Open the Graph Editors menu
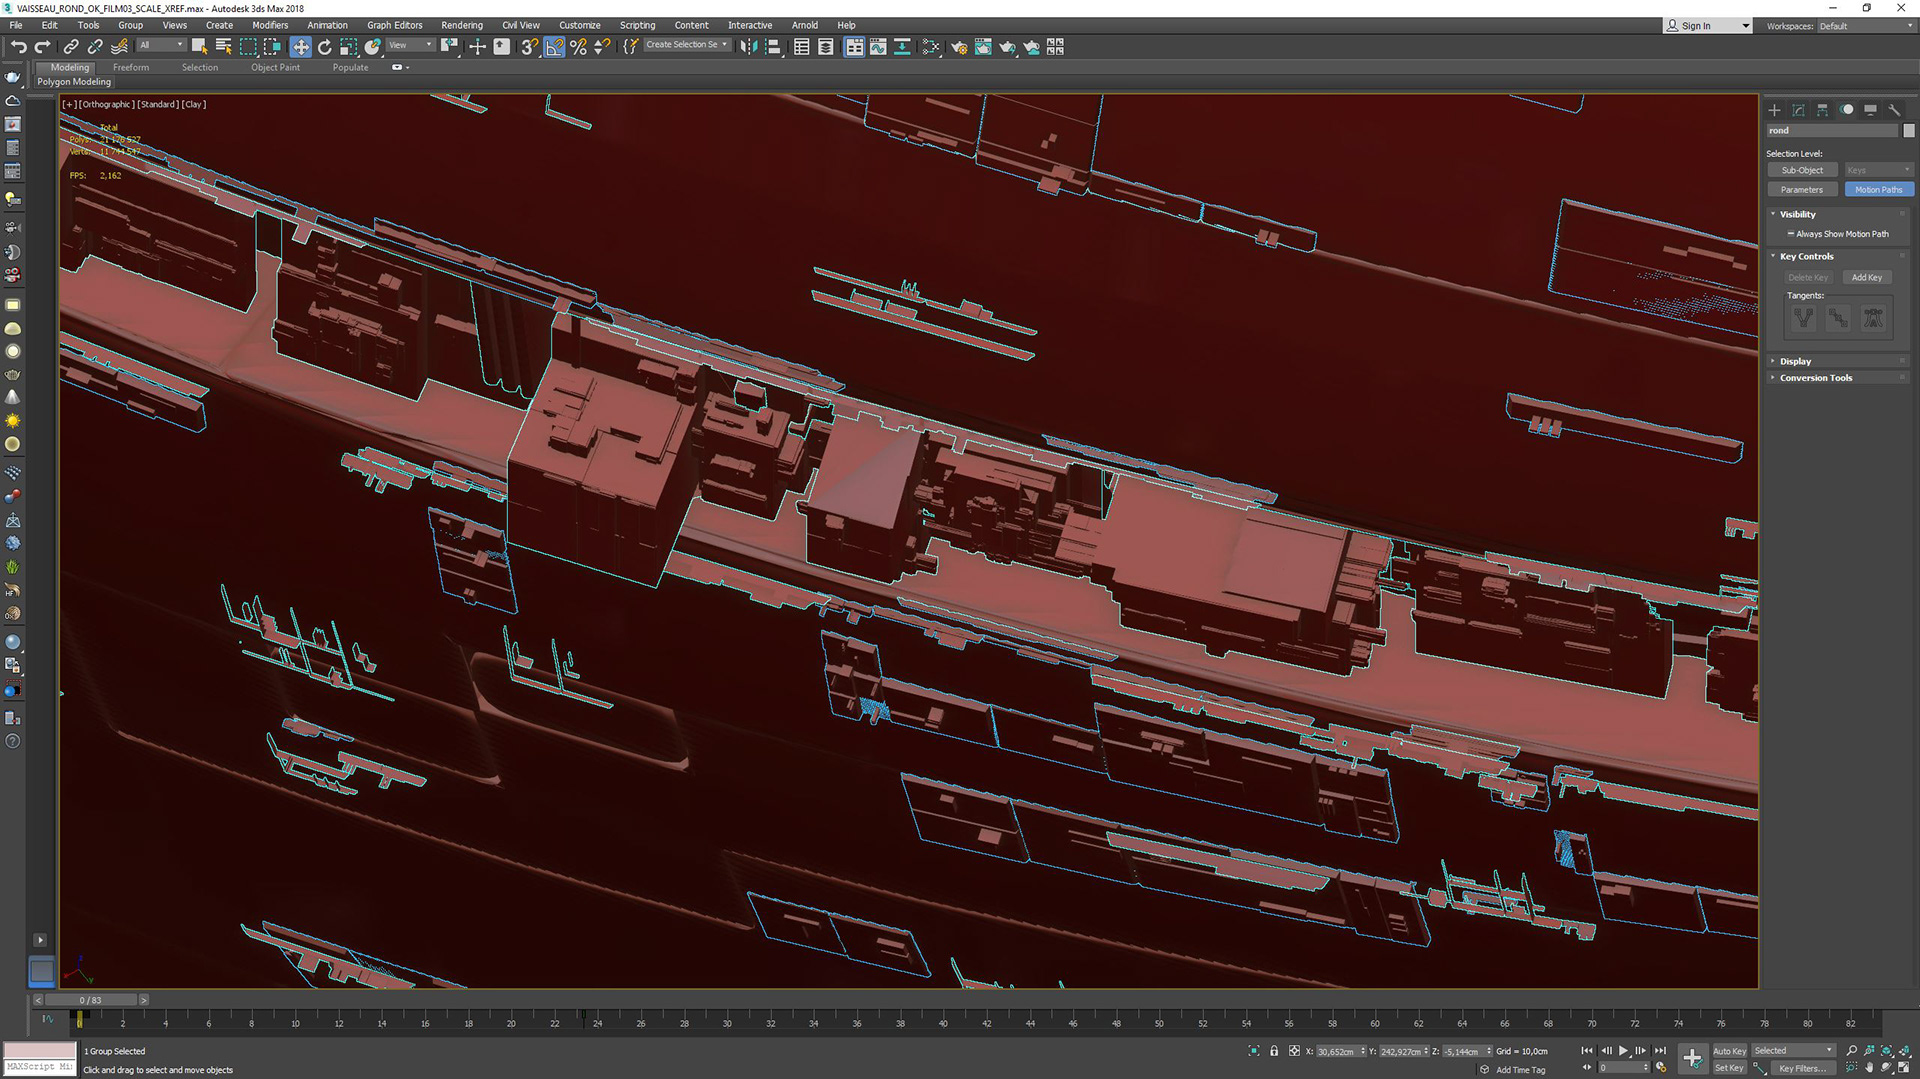The height and width of the screenshot is (1079, 1920). 394,25
